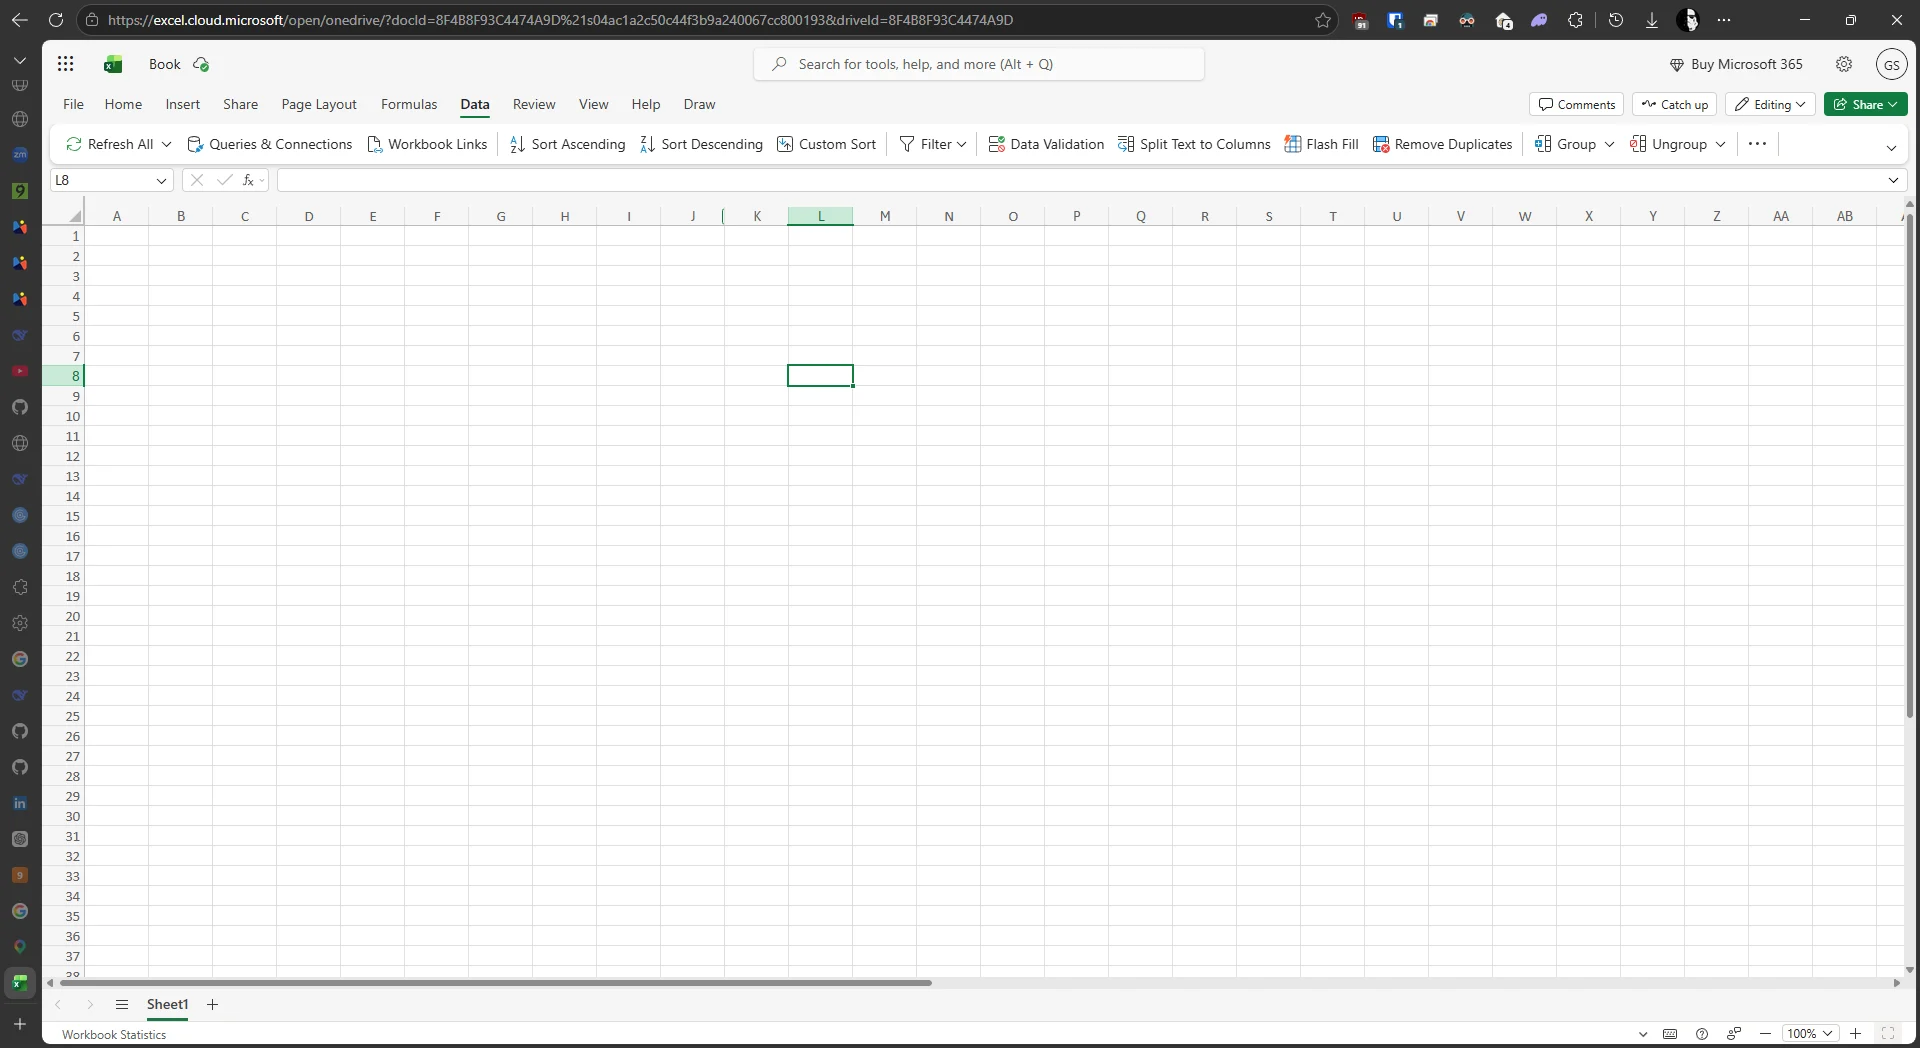Run Flash Fill
Screen dimensions: 1920x1048
[1321, 144]
